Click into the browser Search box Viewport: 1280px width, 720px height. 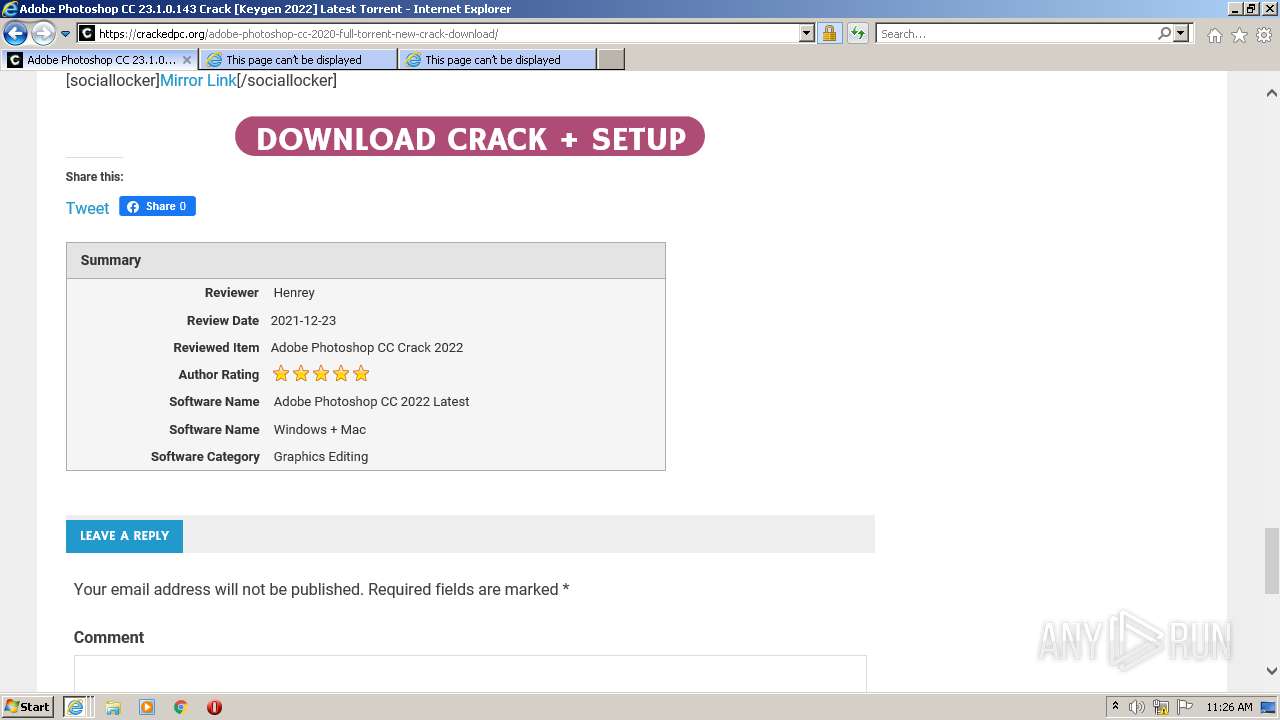pyautogui.click(x=1016, y=33)
